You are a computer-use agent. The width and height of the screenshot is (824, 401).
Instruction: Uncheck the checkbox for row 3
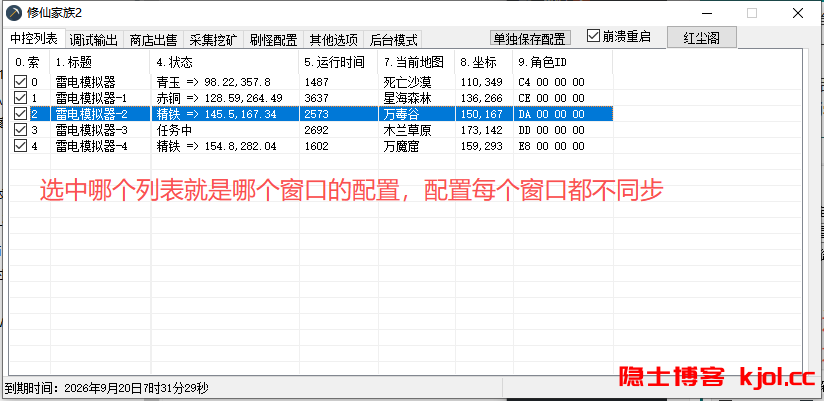coord(20,130)
